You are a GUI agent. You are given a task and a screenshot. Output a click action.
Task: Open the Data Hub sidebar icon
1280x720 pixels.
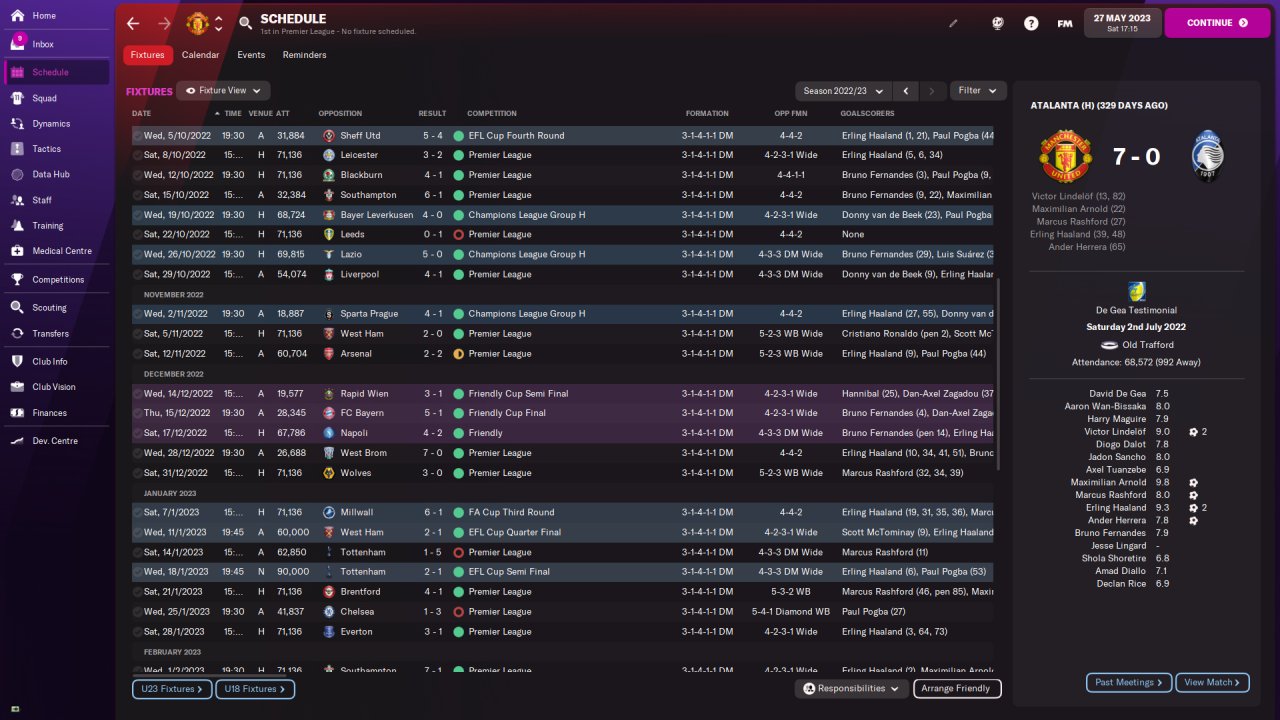17,174
